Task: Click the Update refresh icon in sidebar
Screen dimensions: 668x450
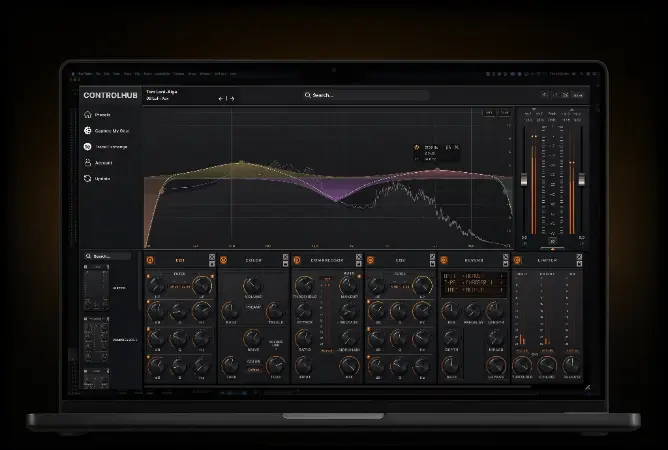Action: (88, 178)
